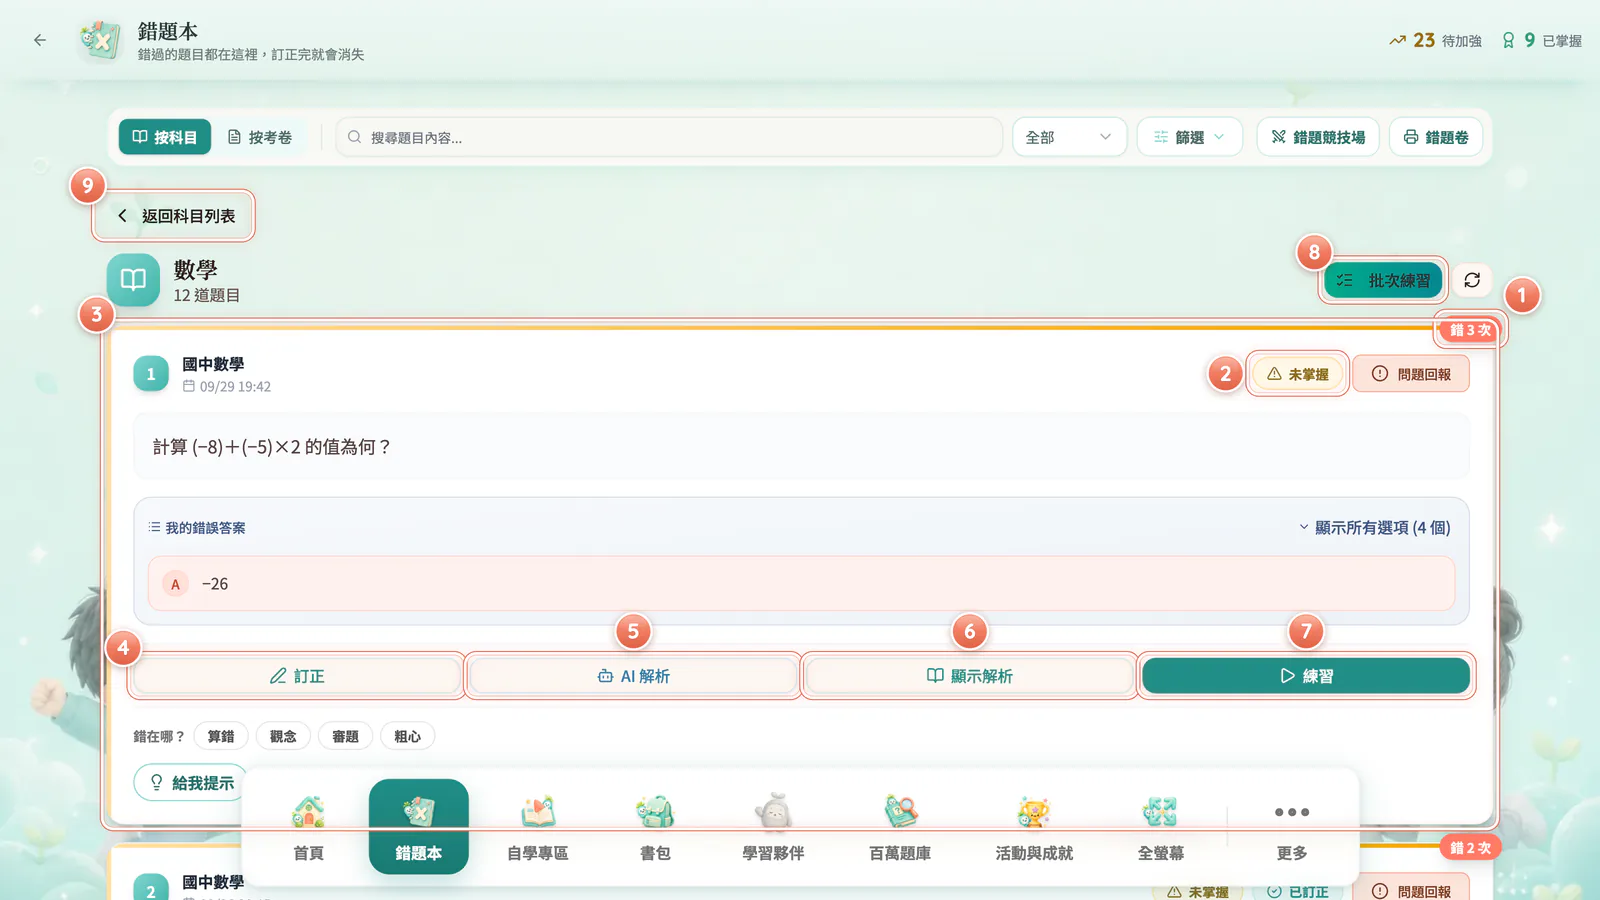
Task: Click the 訂正 button
Action: (297, 676)
